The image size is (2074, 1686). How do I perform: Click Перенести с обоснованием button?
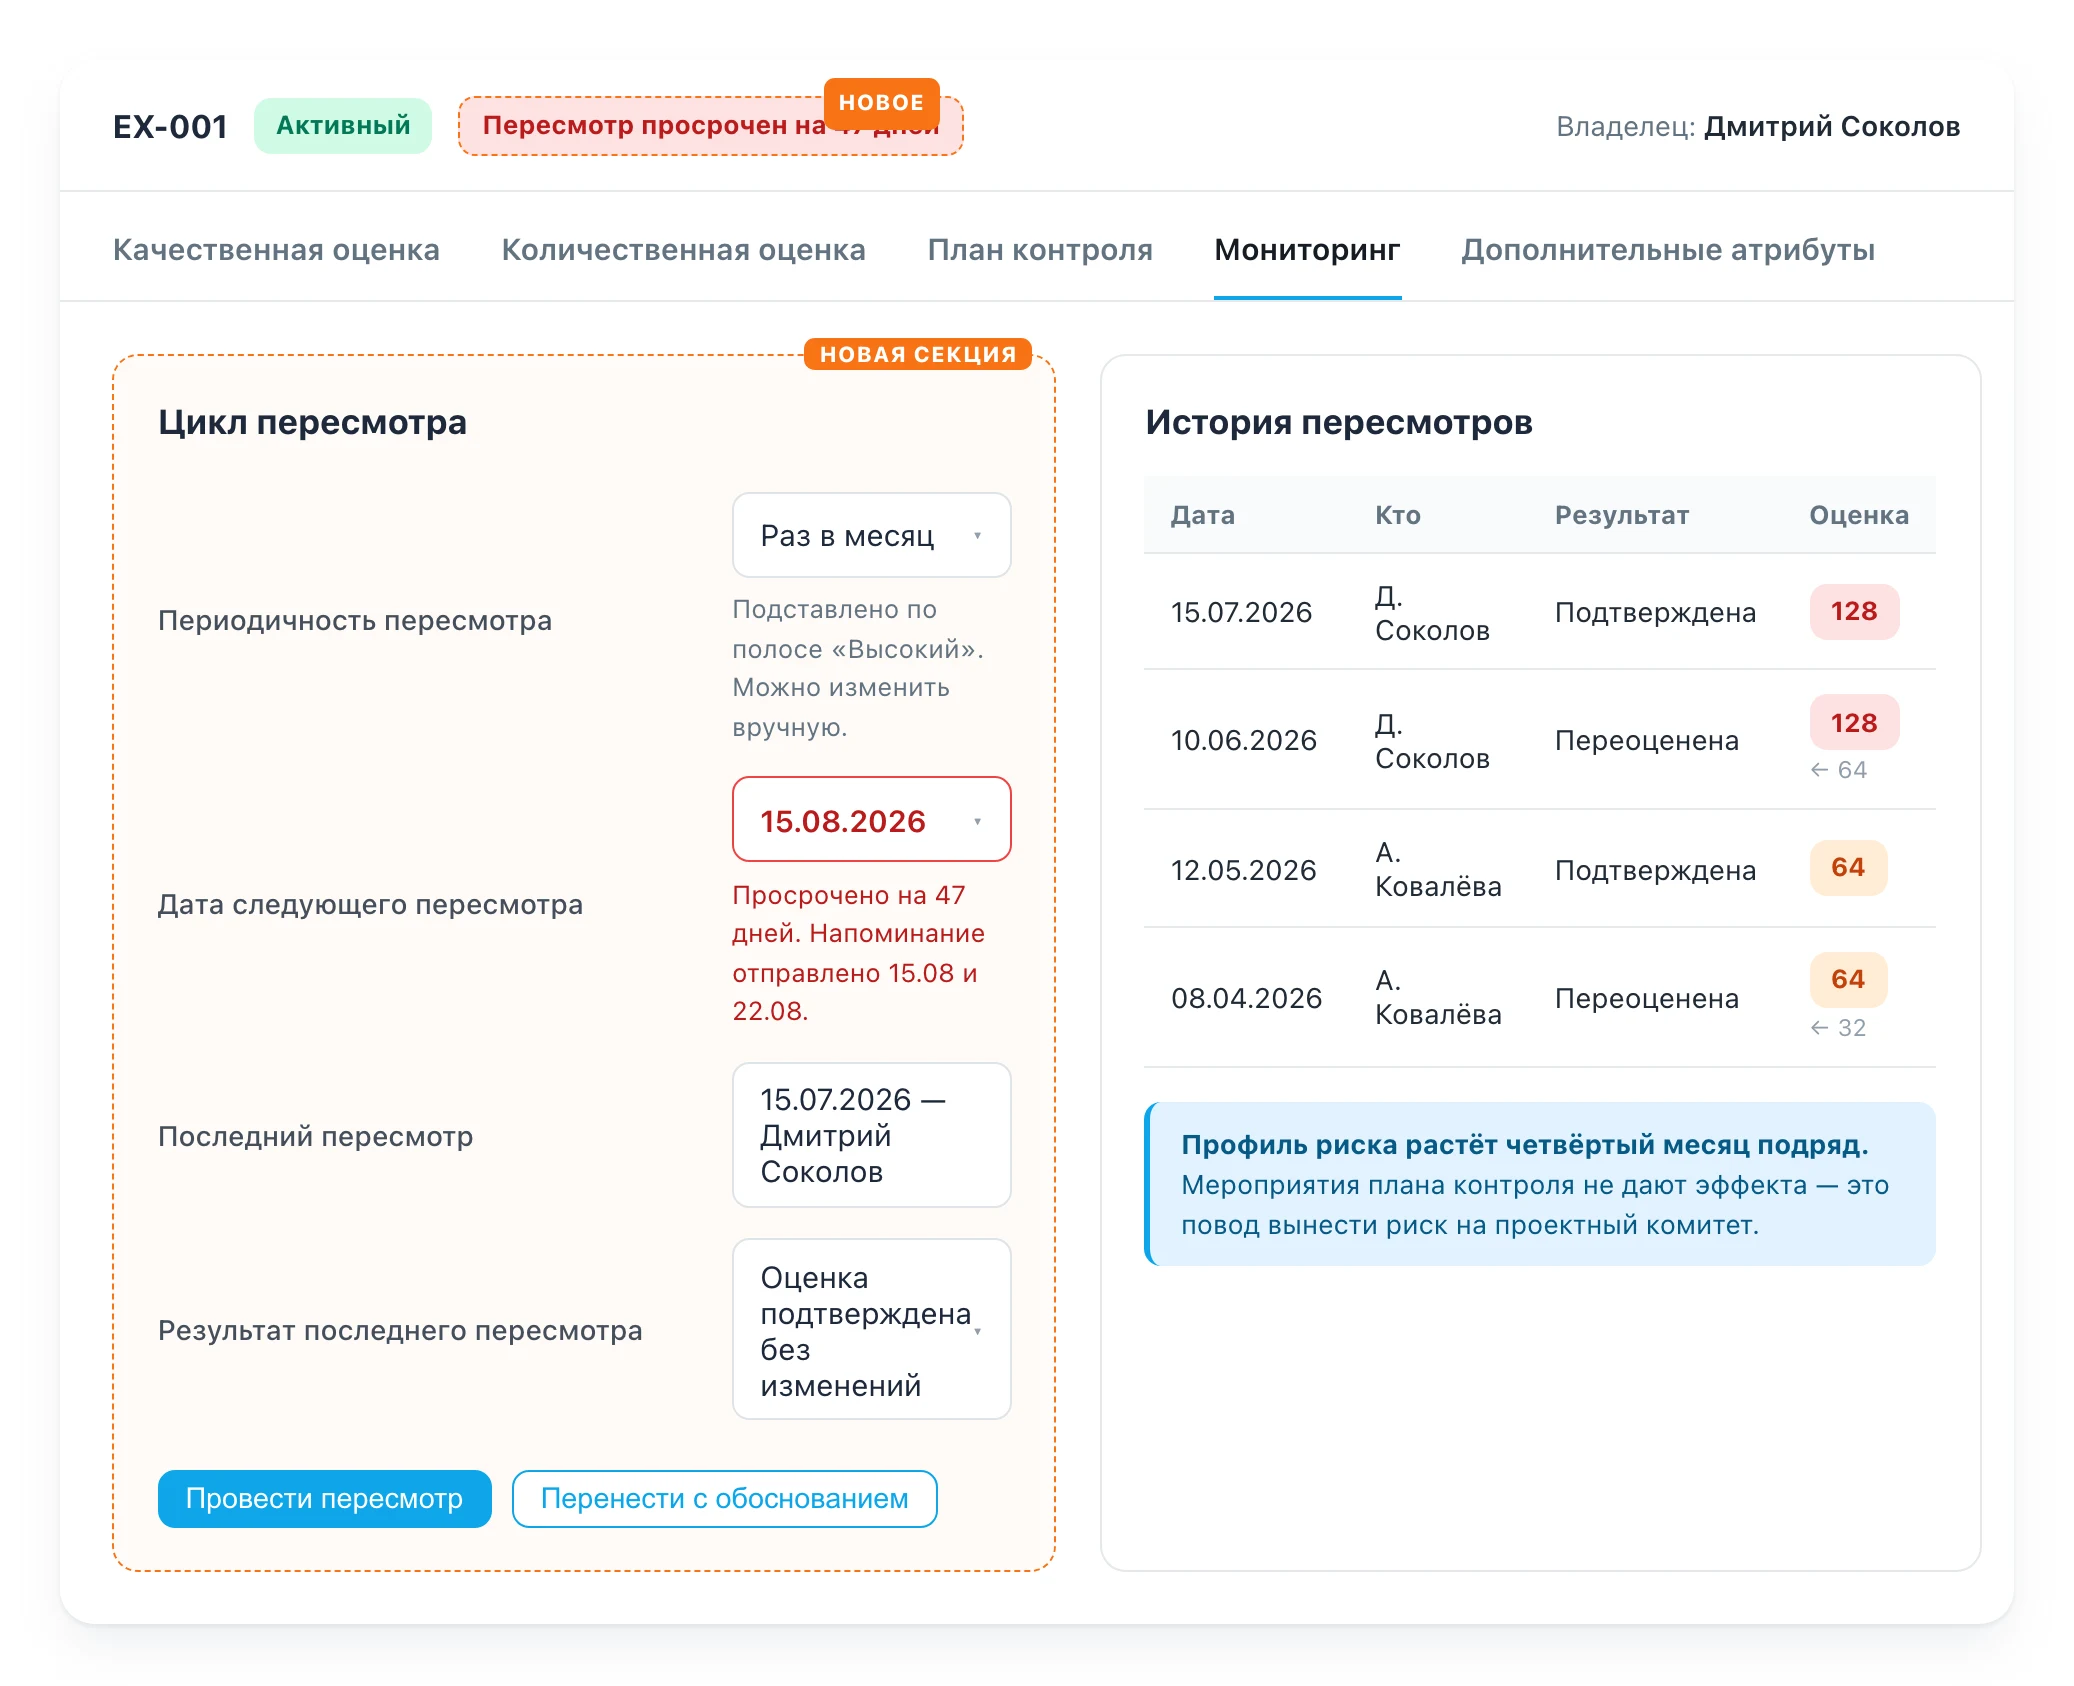[x=724, y=1498]
